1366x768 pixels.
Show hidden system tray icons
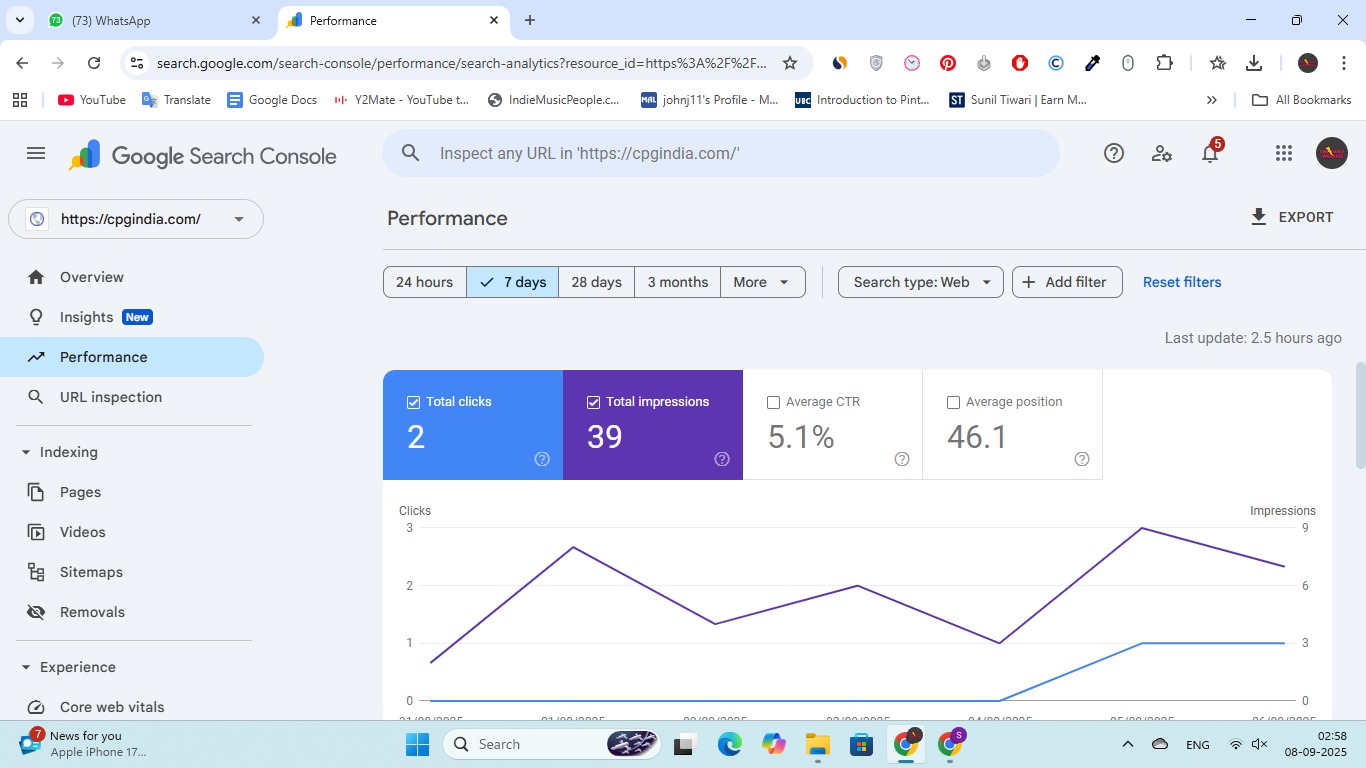[x=1128, y=744]
